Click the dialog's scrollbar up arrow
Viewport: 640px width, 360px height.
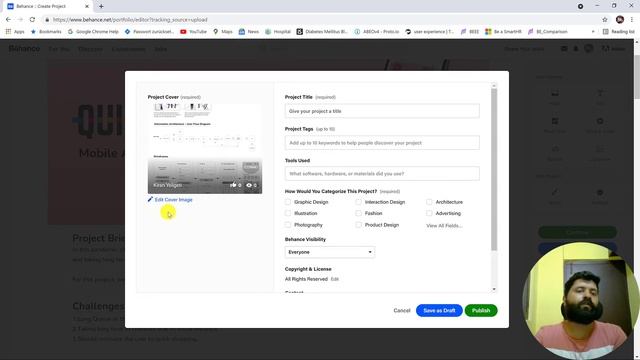coord(494,86)
